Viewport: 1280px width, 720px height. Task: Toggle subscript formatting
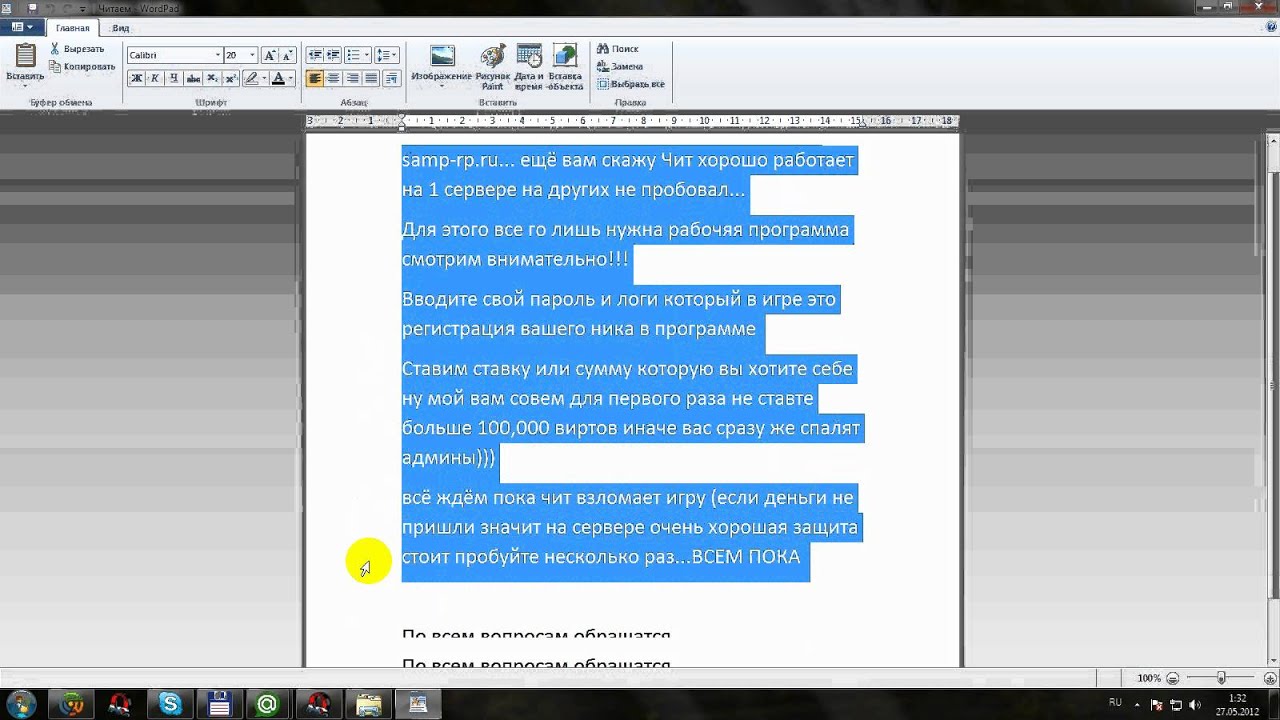(212, 78)
